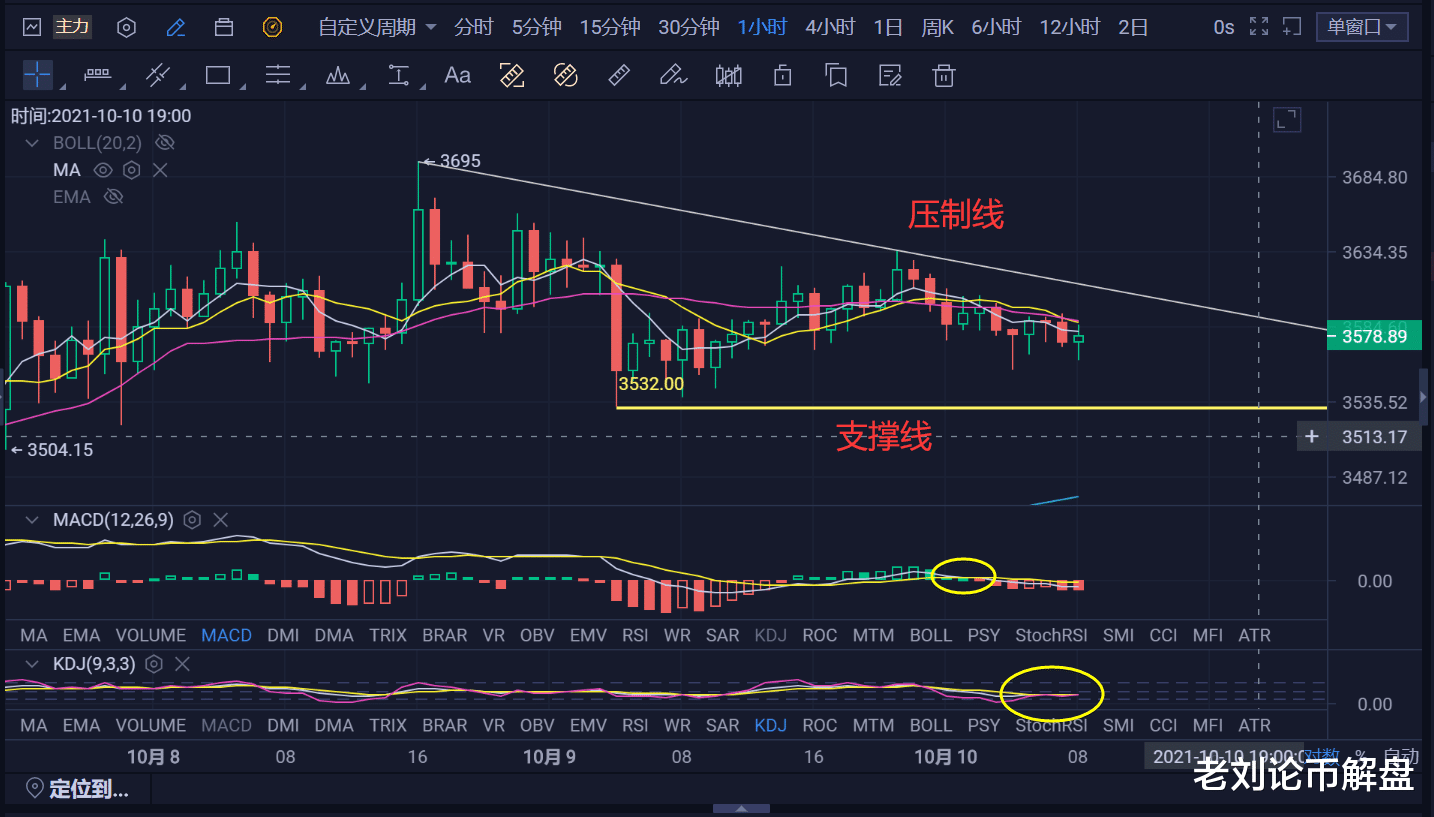Image resolution: width=1434 pixels, height=817 pixels.
Task: Open the 单窗口 layout dropdown
Action: (x=1362, y=27)
